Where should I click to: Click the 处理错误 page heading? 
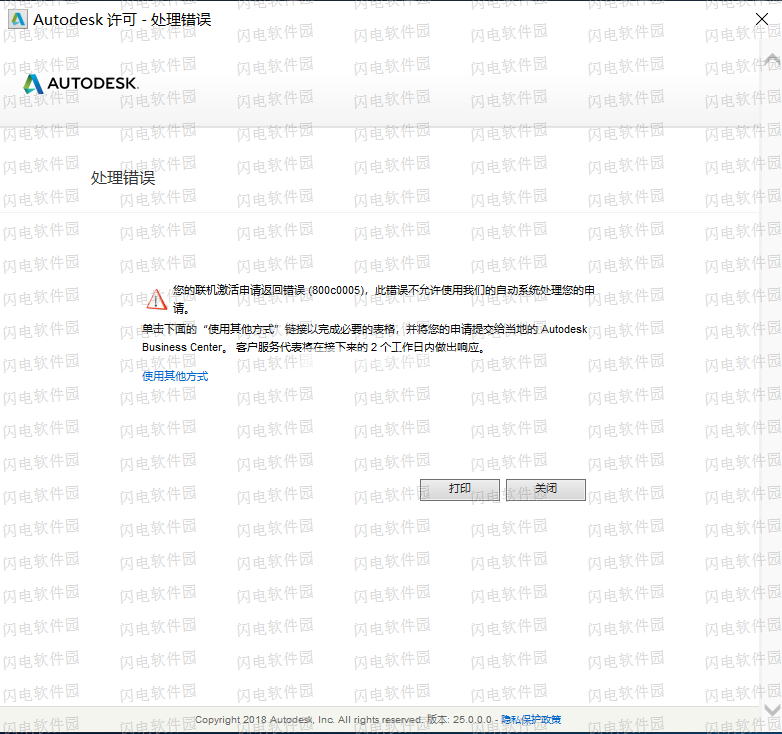pyautogui.click(x=123, y=178)
